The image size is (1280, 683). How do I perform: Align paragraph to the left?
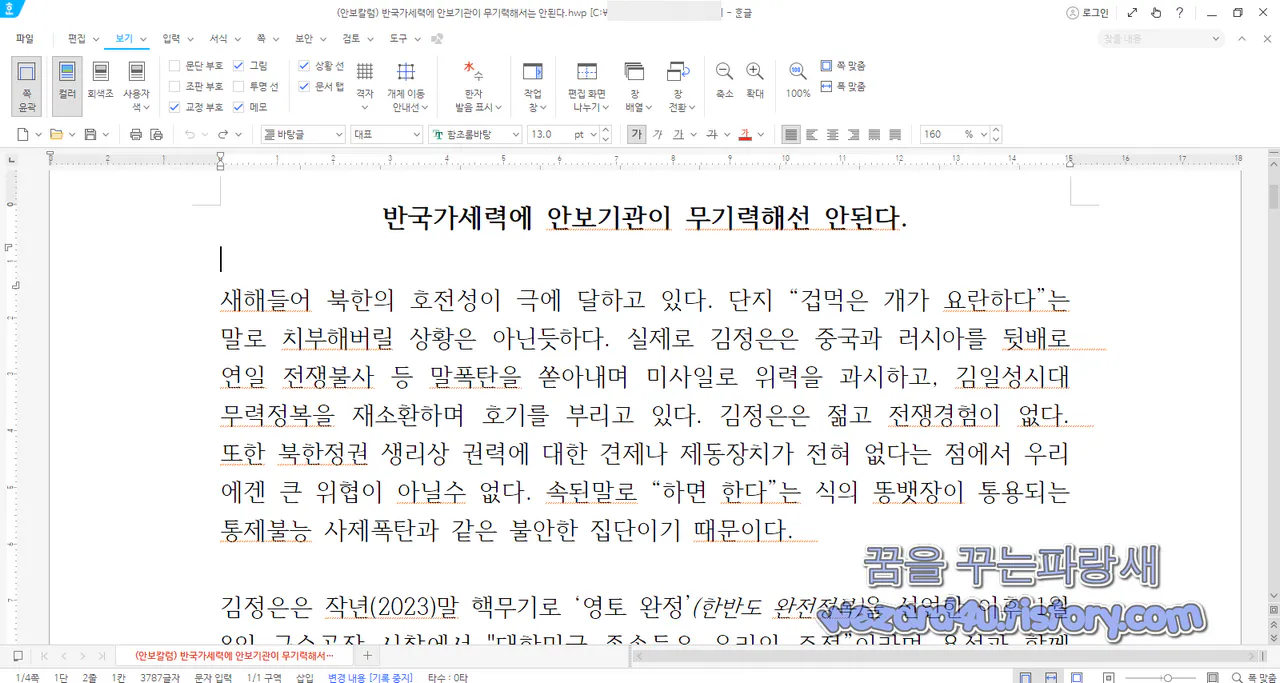pyautogui.click(x=812, y=134)
